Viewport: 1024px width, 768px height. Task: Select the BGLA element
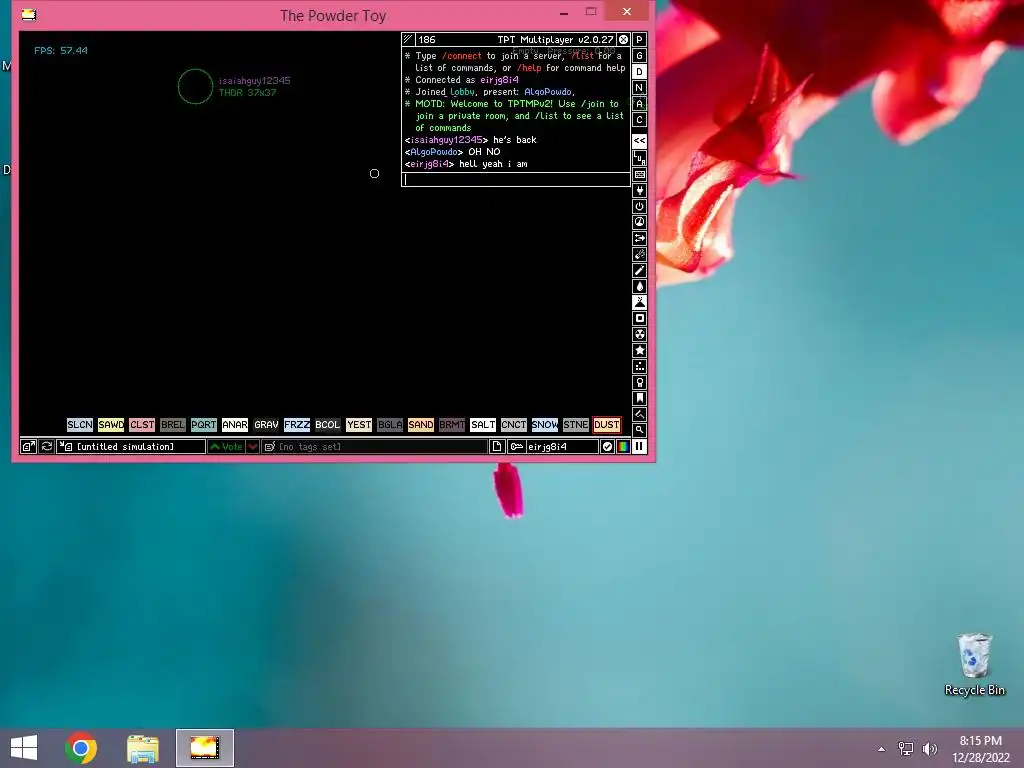click(x=390, y=424)
